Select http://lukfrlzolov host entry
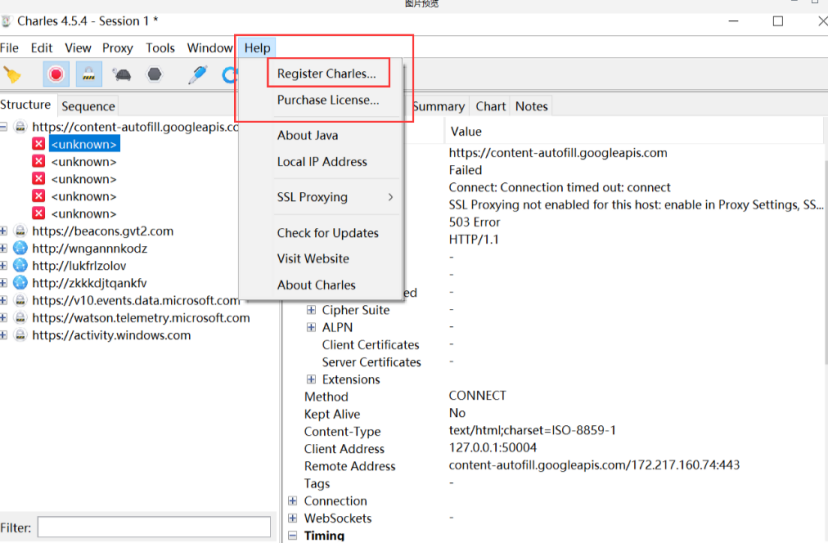This screenshot has width=828, height=543. tap(79, 266)
